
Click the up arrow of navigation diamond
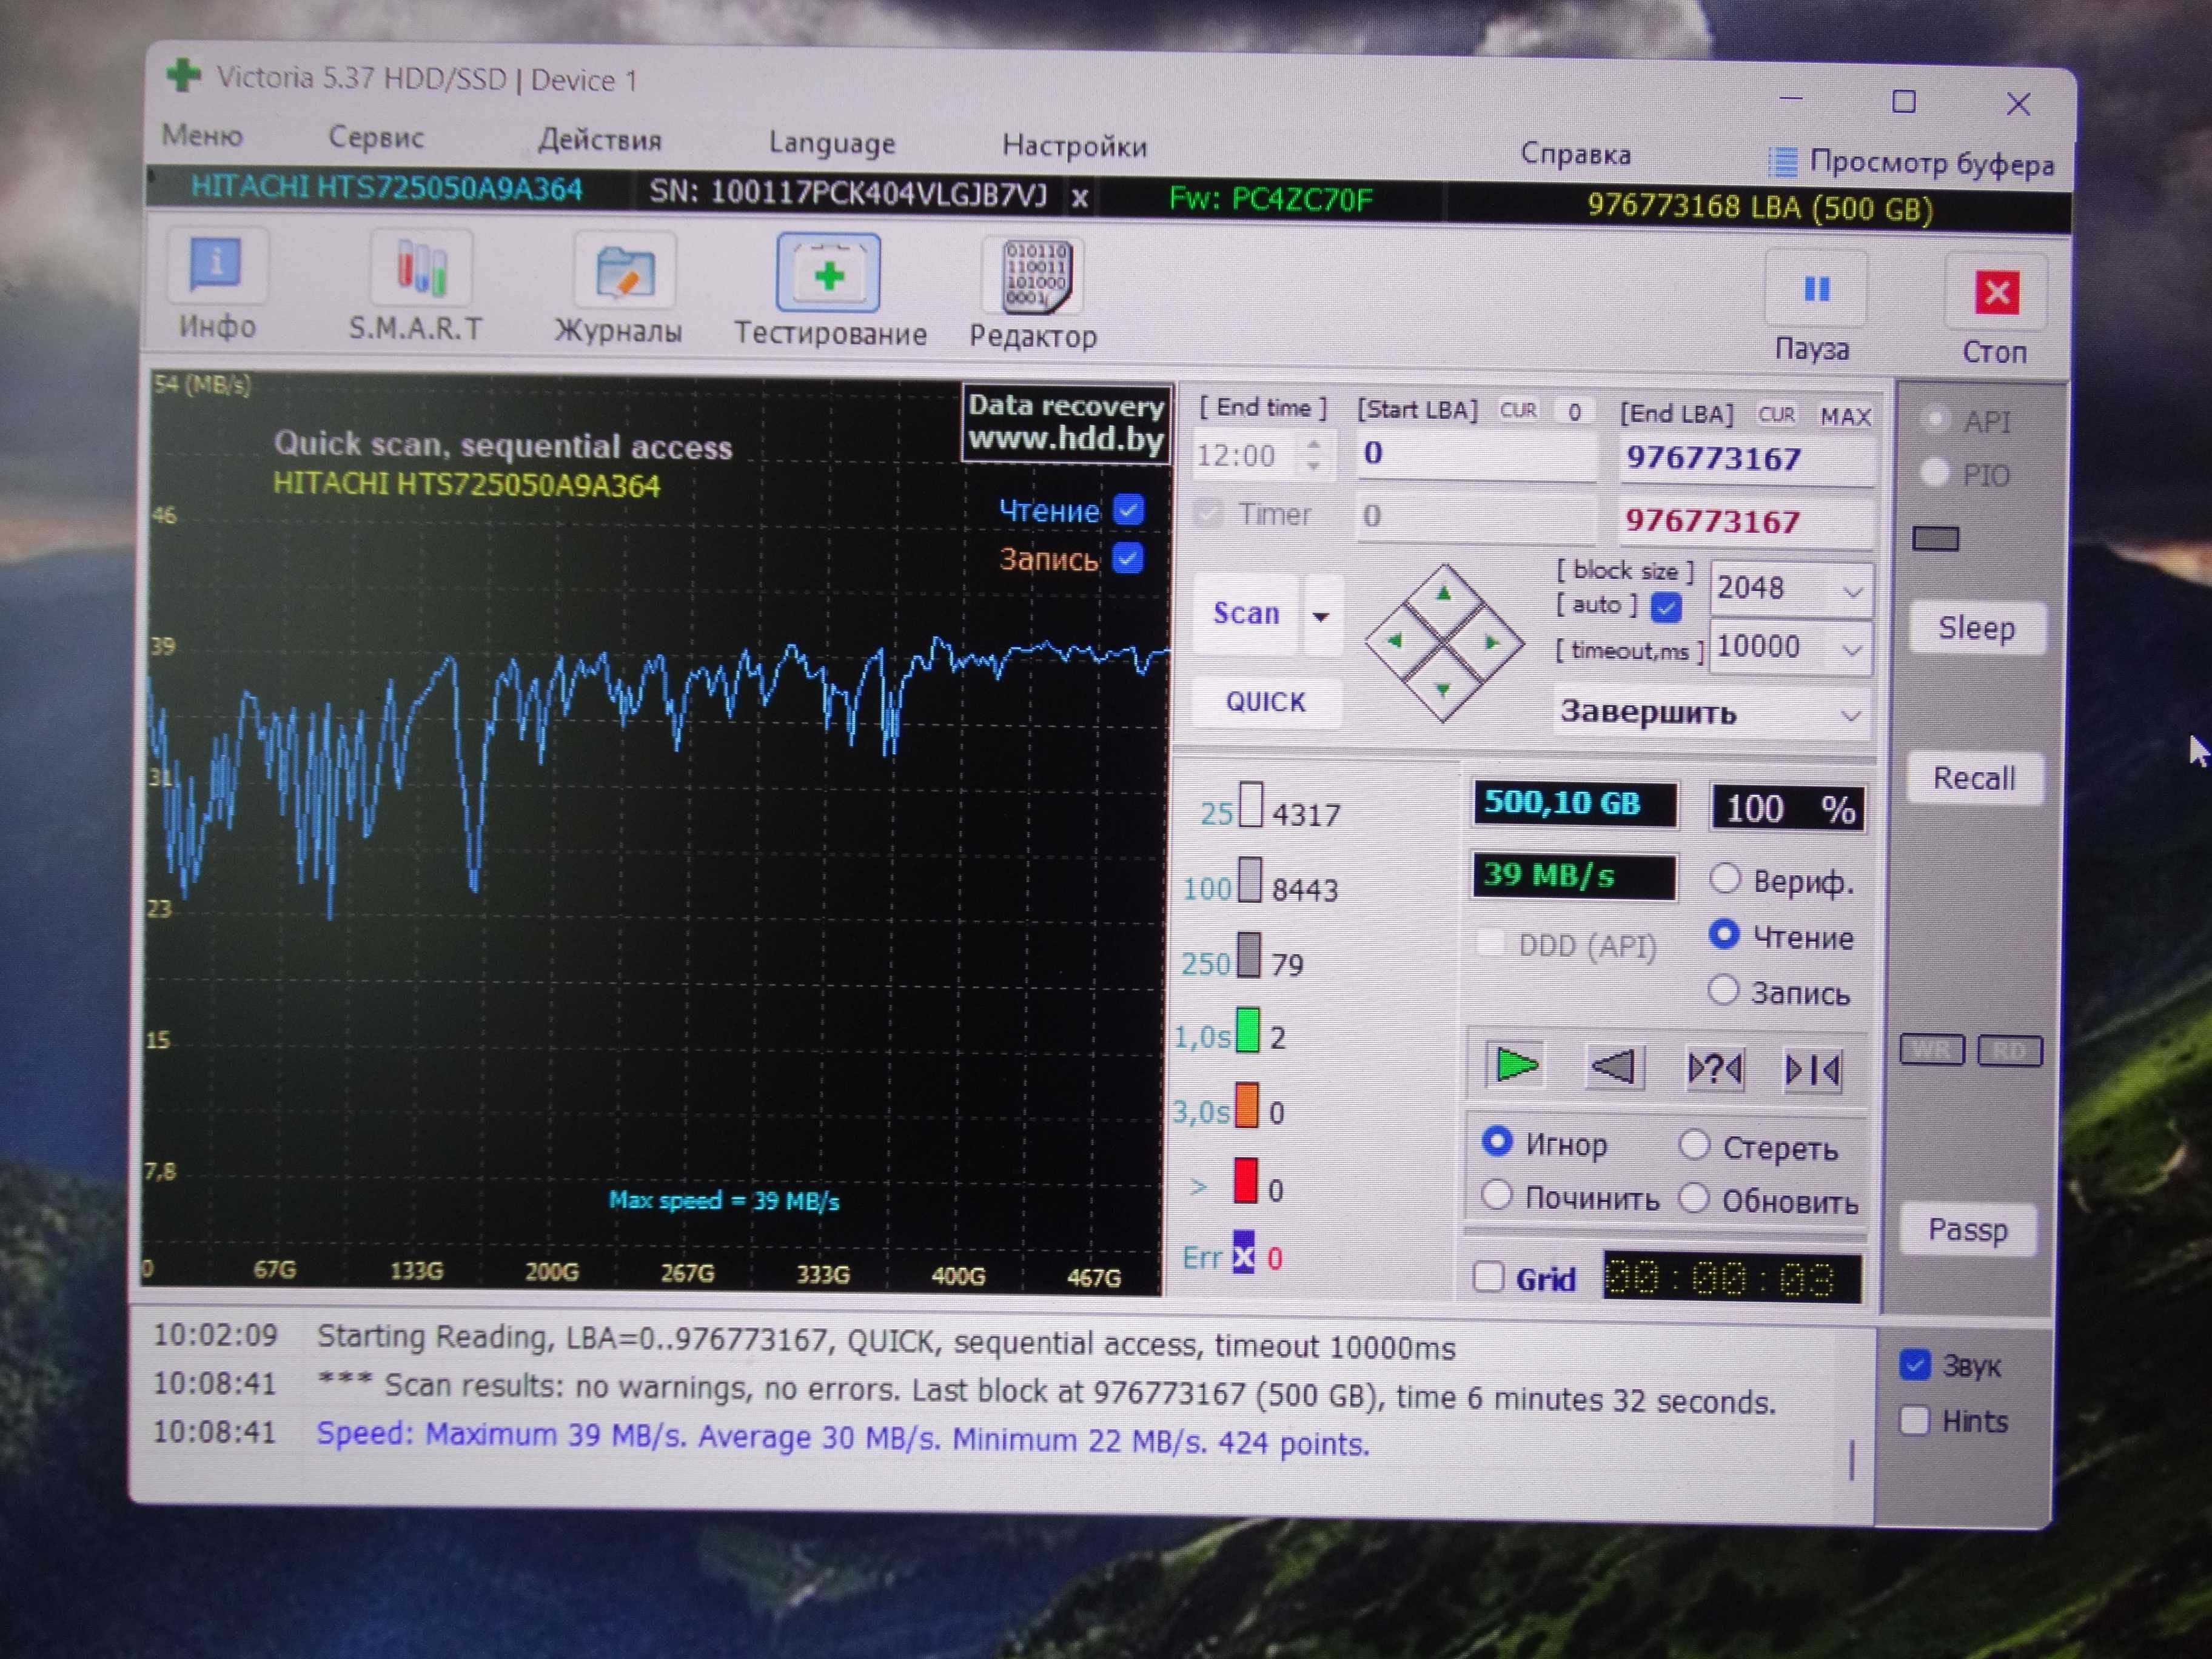pos(1443,594)
